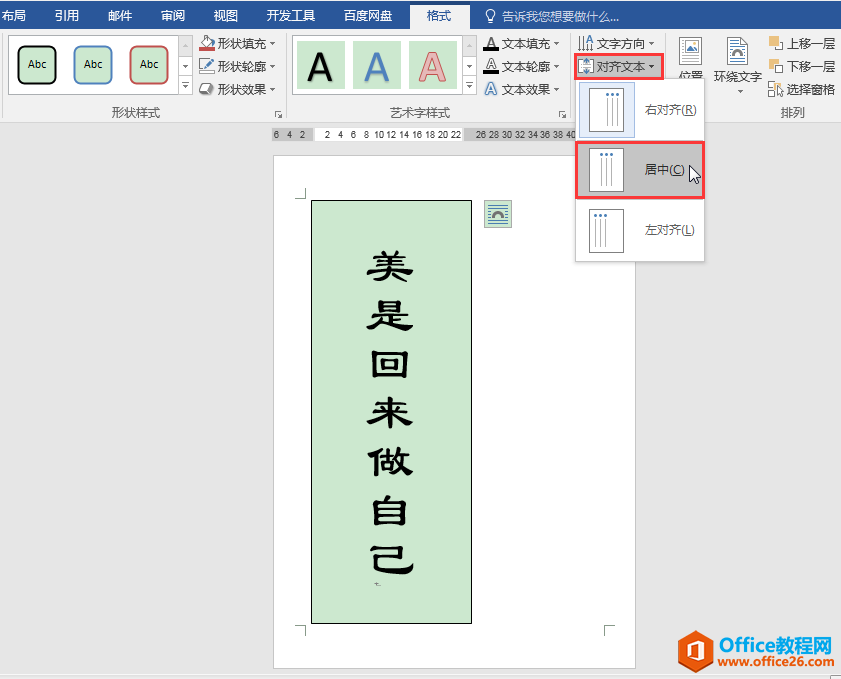Send shape backward with 下移一层
Screen dimensions: 841x679
(x=802, y=66)
